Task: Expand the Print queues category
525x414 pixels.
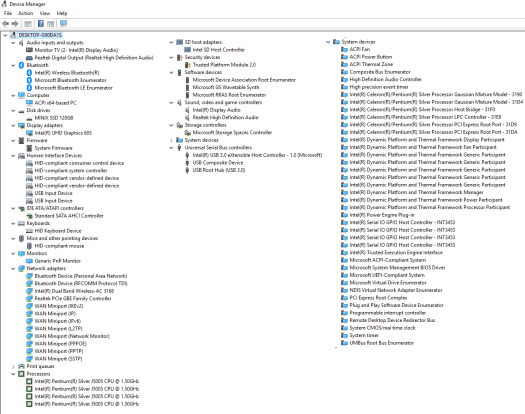Action: 13,366
